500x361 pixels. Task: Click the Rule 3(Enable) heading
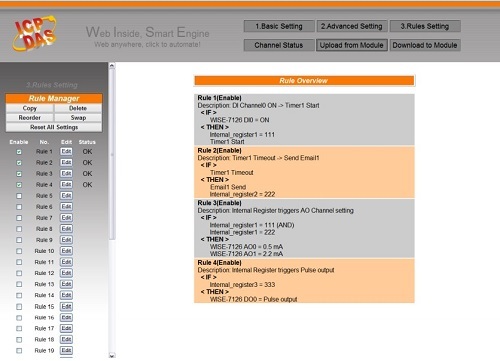219,203
